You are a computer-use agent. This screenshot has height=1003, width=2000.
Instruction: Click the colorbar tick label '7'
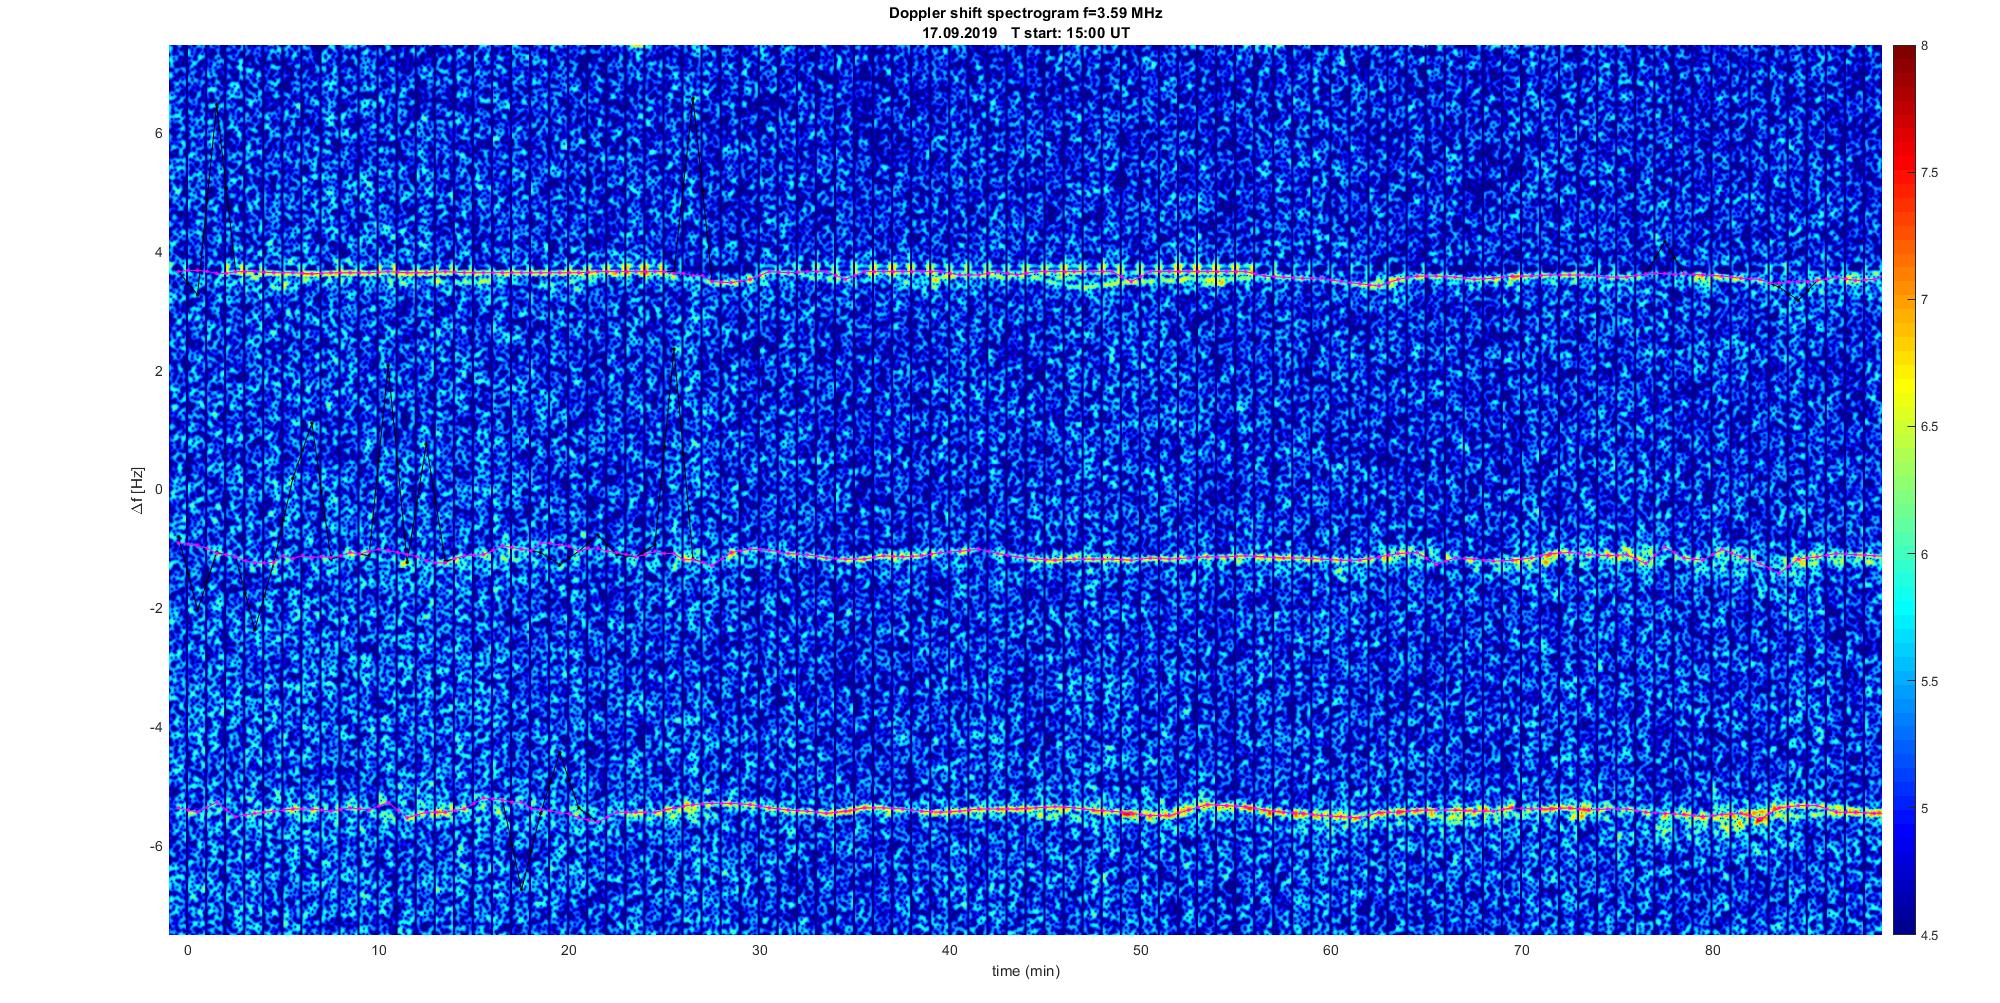pyautogui.click(x=1925, y=300)
